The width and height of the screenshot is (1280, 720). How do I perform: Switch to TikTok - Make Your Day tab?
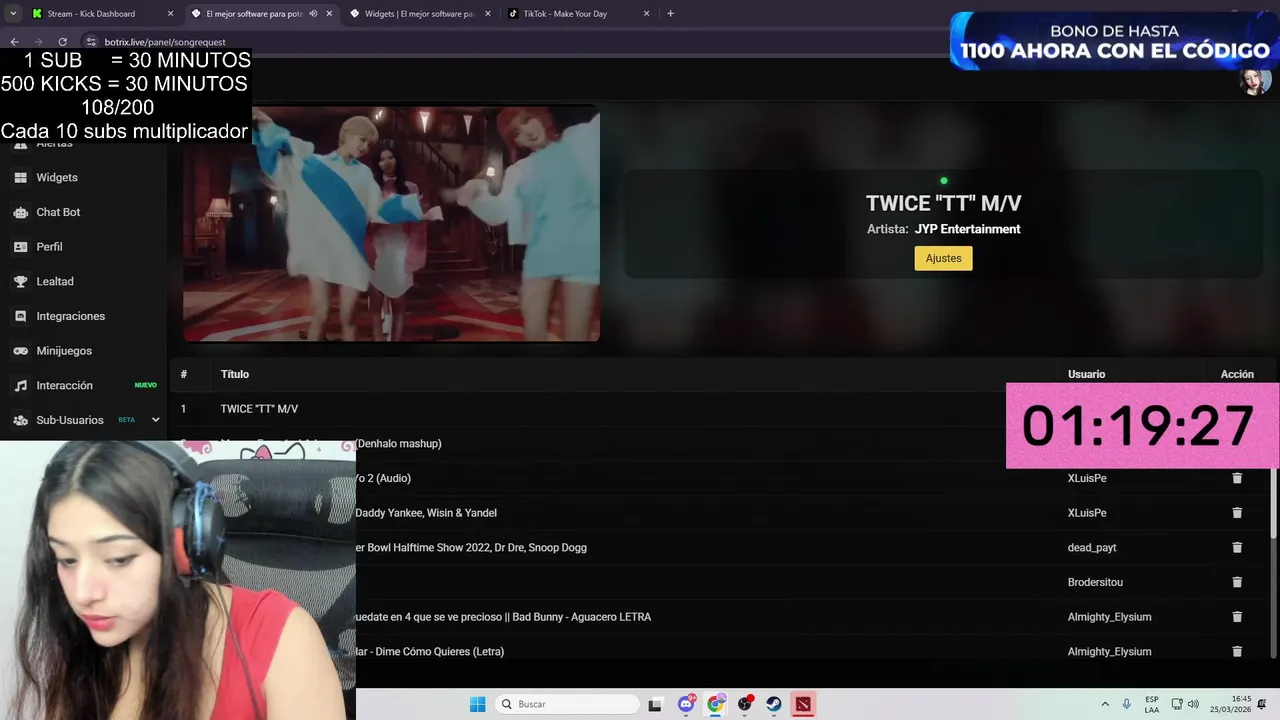(x=565, y=14)
